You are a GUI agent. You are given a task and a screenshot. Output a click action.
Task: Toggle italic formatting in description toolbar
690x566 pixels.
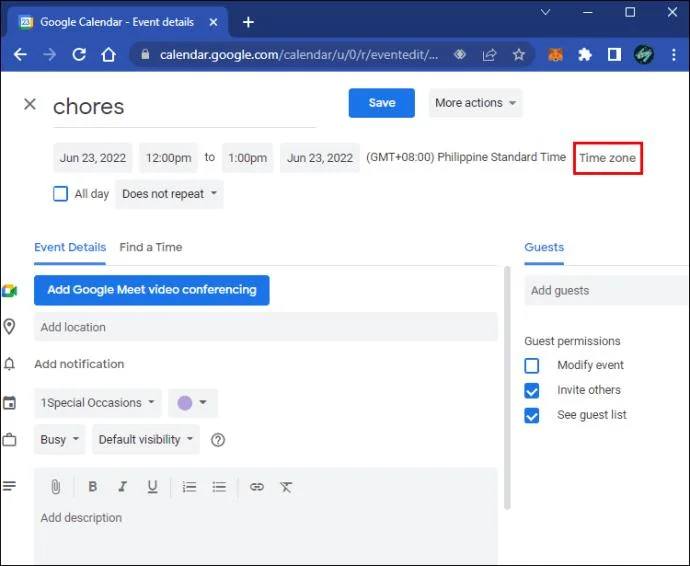coord(122,486)
